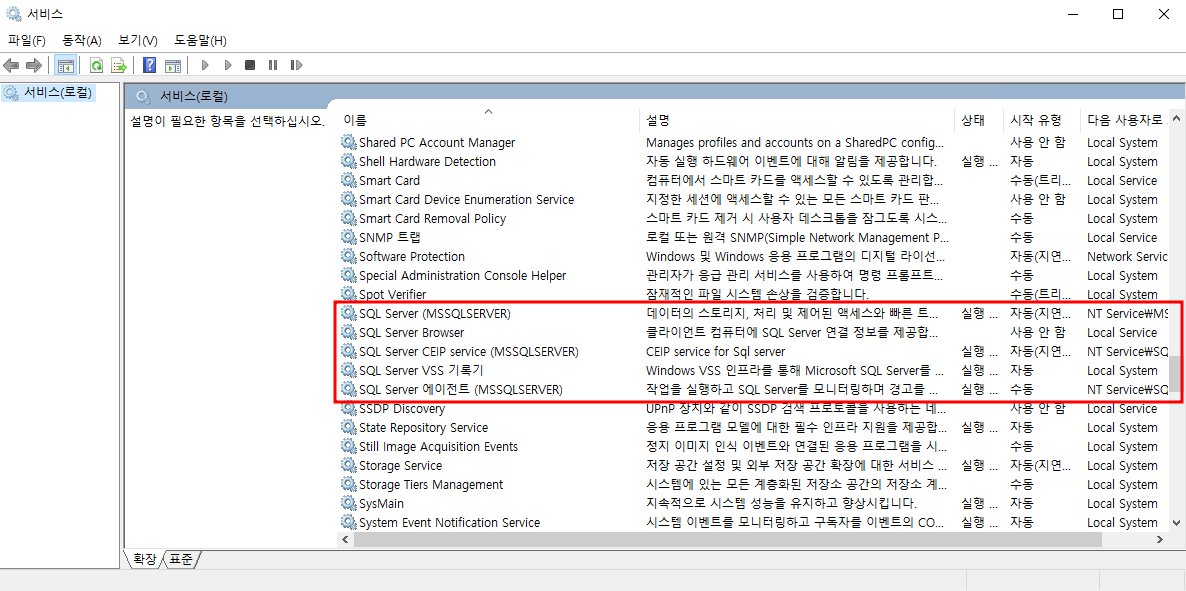Screen dimensions: 1186x591
Task: Click the gear icon beside SQL Server Browser
Action: (x=348, y=332)
